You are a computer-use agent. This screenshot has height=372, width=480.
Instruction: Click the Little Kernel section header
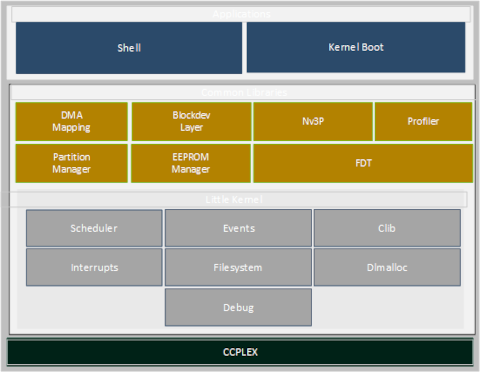pos(234,200)
